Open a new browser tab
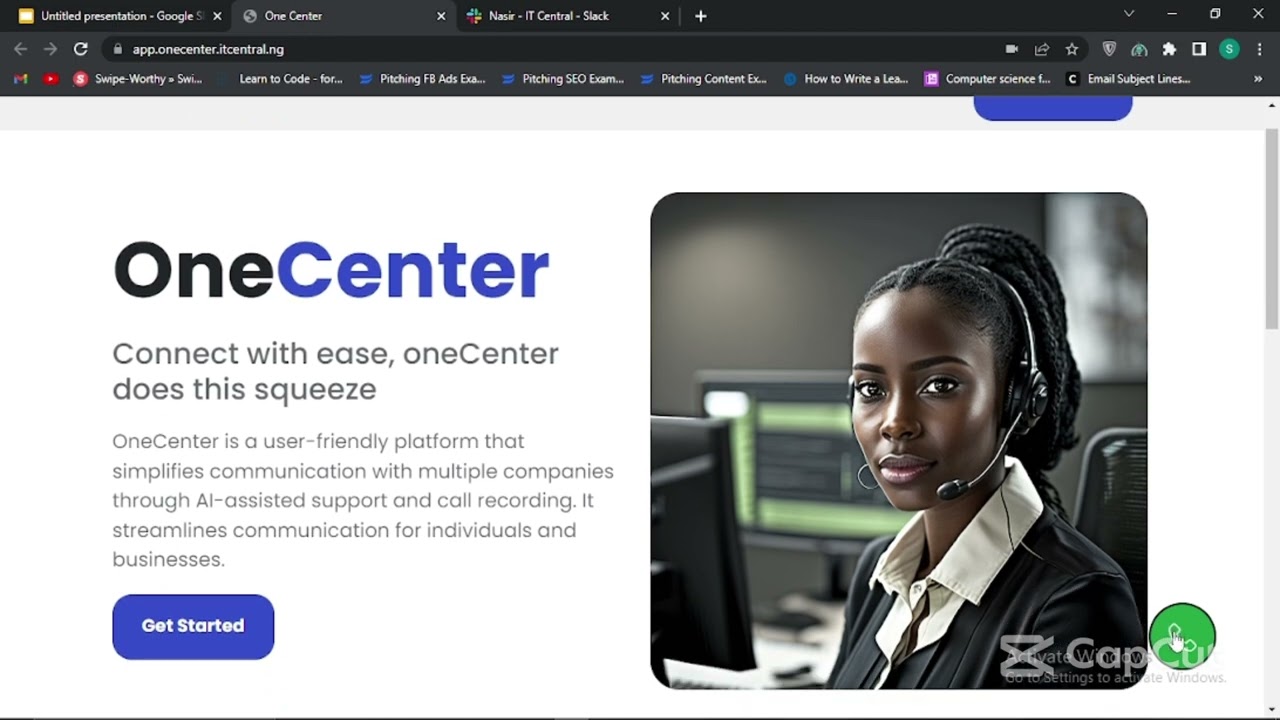Viewport: 1280px width, 720px height. [x=700, y=16]
